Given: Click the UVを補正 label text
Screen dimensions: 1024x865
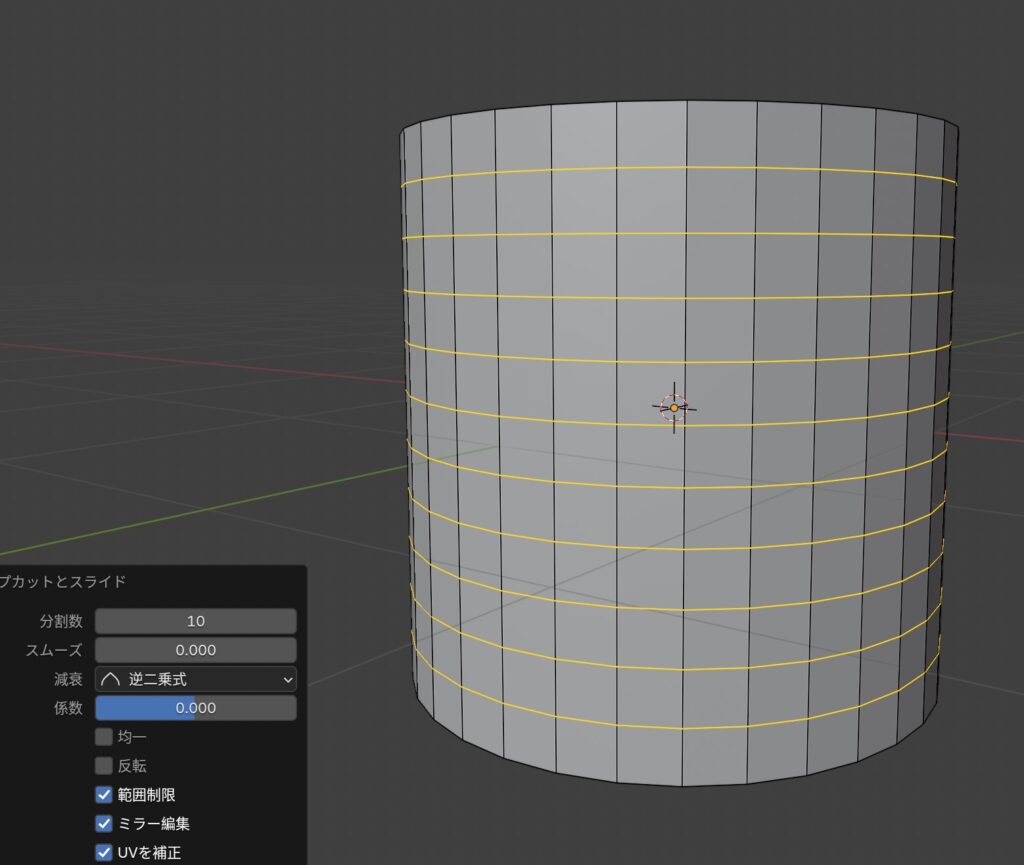Looking at the screenshot, I should point(149,853).
